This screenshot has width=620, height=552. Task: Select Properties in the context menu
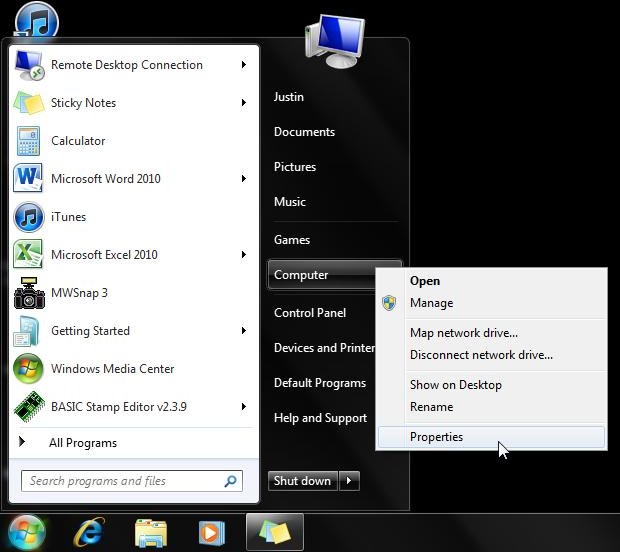[491, 437]
